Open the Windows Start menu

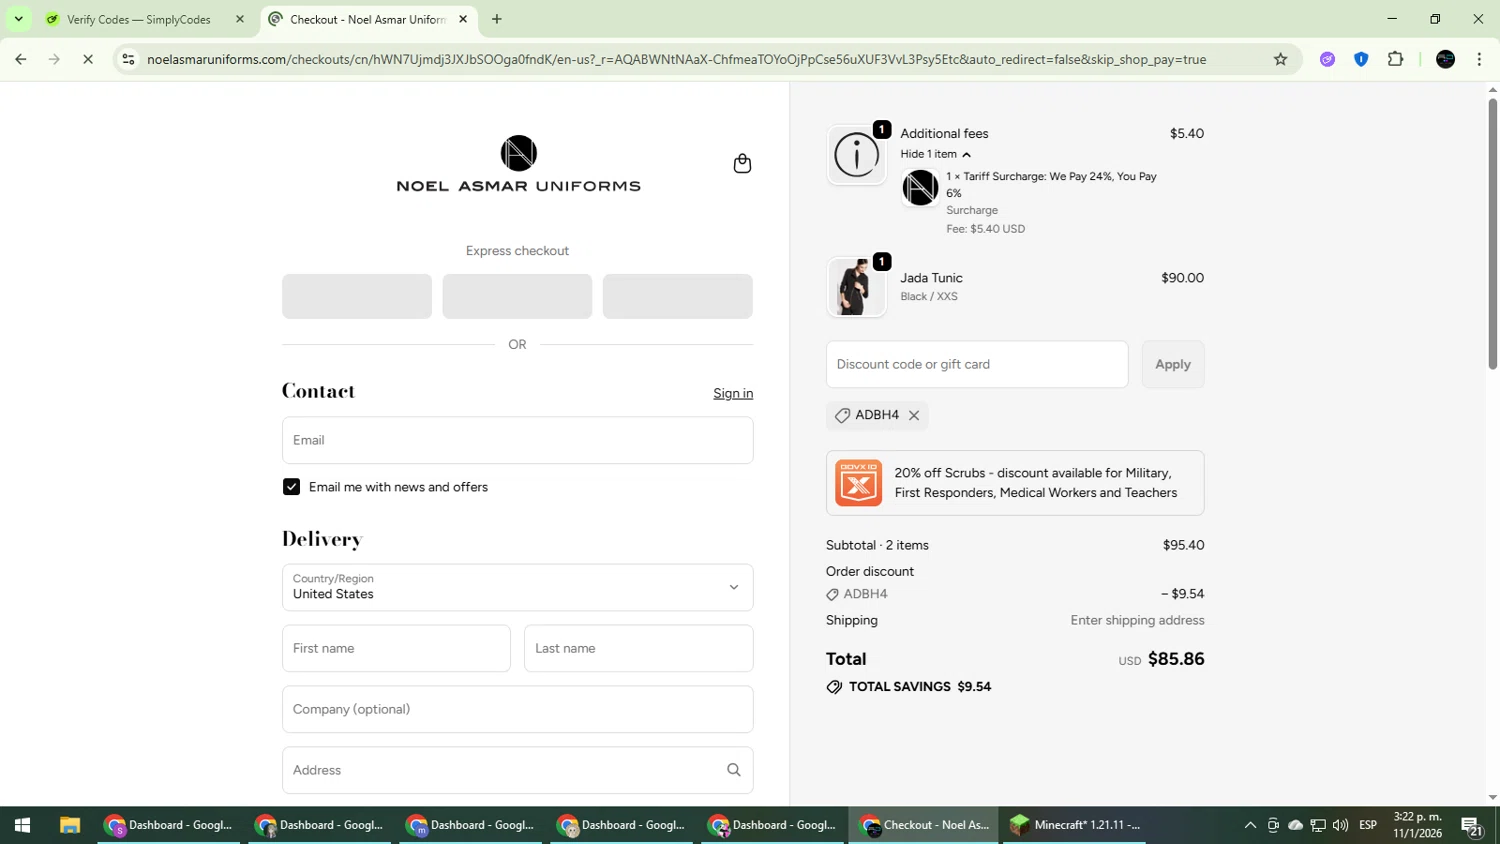22,825
